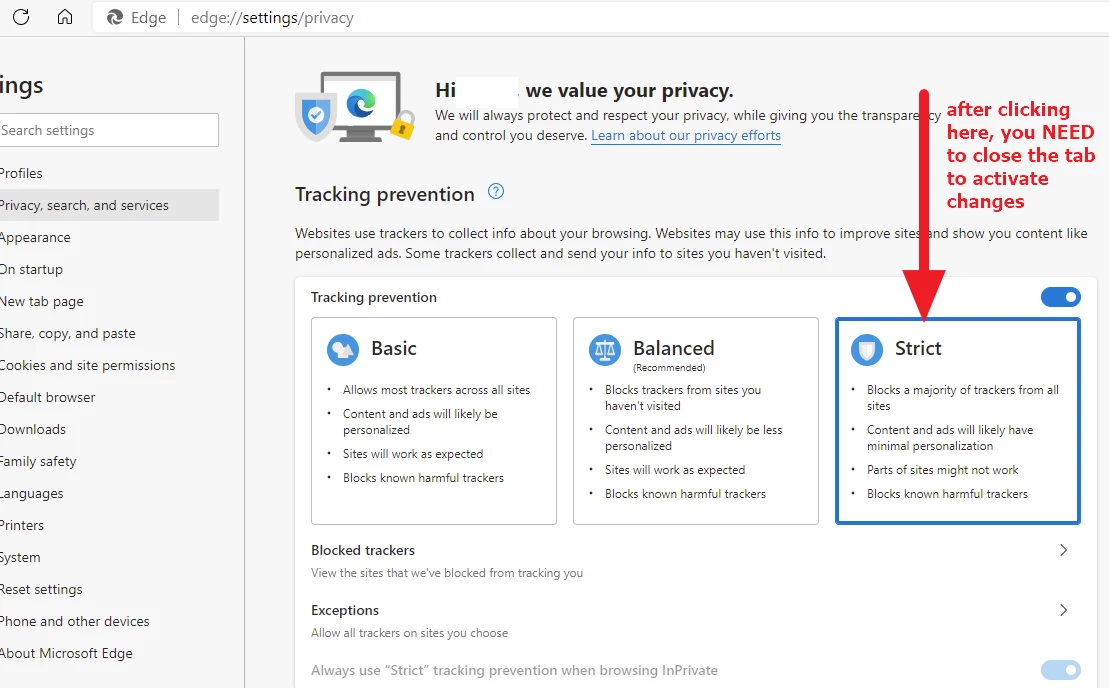This screenshot has width=1109, height=688.
Task: Click 'Content and ads will likely be less personalized'
Action: pyautogui.click(x=694, y=438)
